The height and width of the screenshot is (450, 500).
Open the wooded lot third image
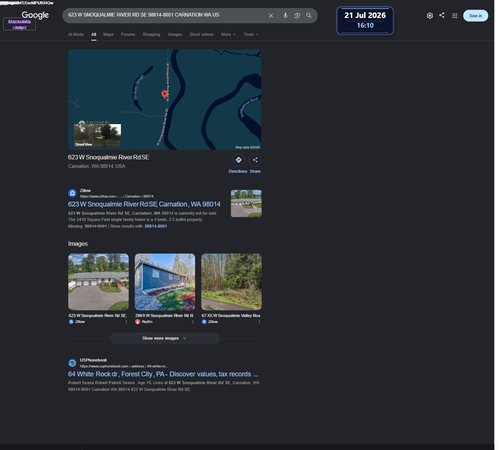231,282
